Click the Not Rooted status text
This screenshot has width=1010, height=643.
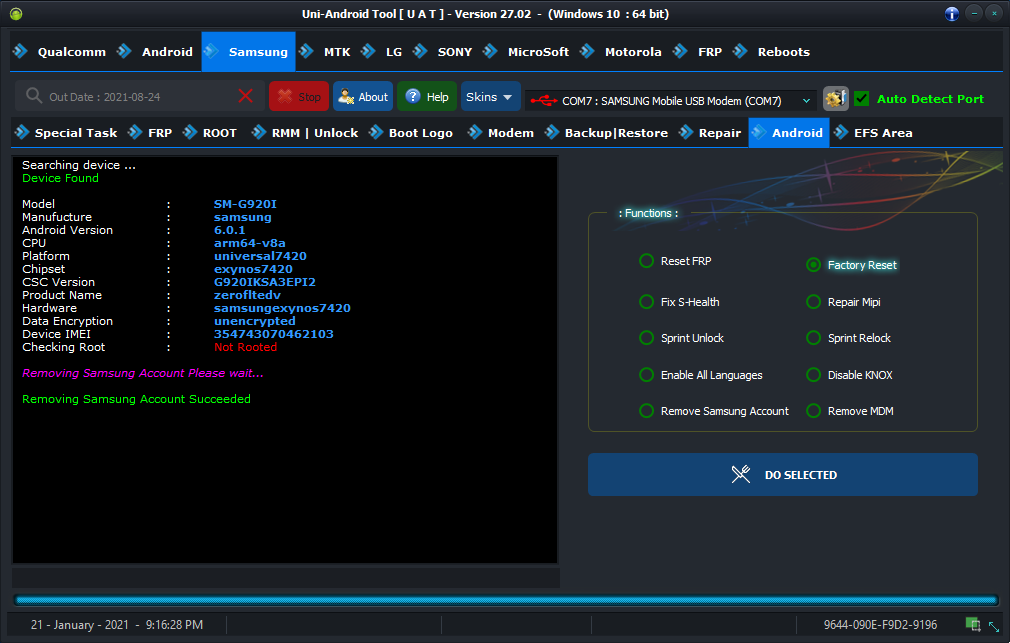(245, 347)
